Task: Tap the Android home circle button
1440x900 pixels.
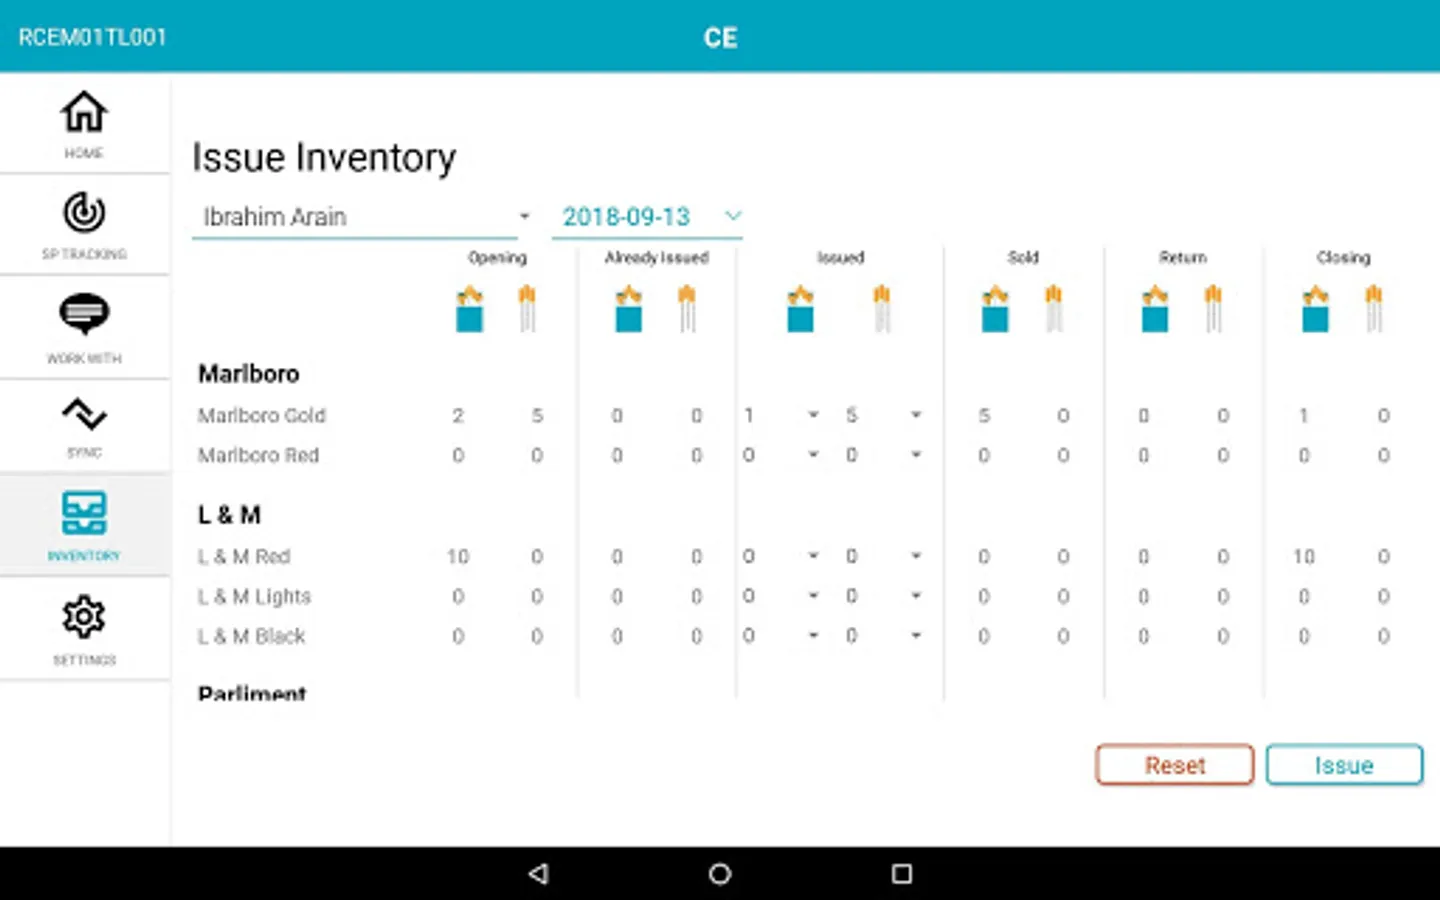Action: click(720, 873)
